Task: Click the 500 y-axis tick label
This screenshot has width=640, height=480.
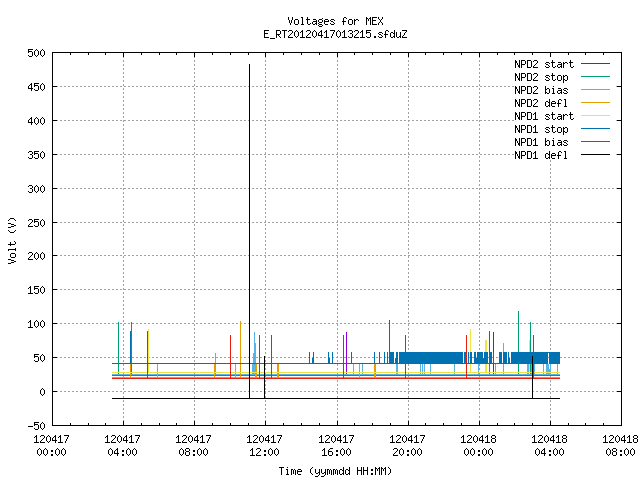Action: (x=36, y=53)
